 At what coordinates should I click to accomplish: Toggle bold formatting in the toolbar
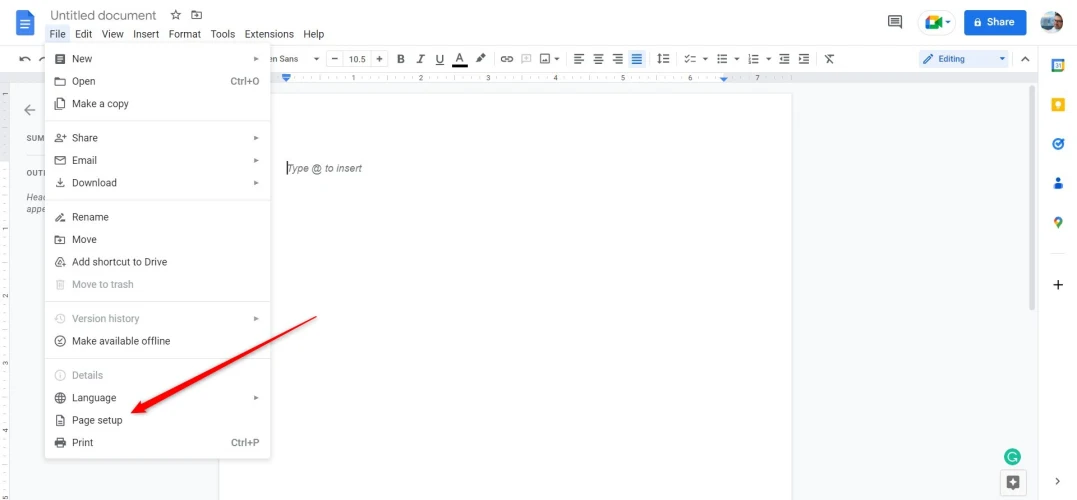pos(401,59)
